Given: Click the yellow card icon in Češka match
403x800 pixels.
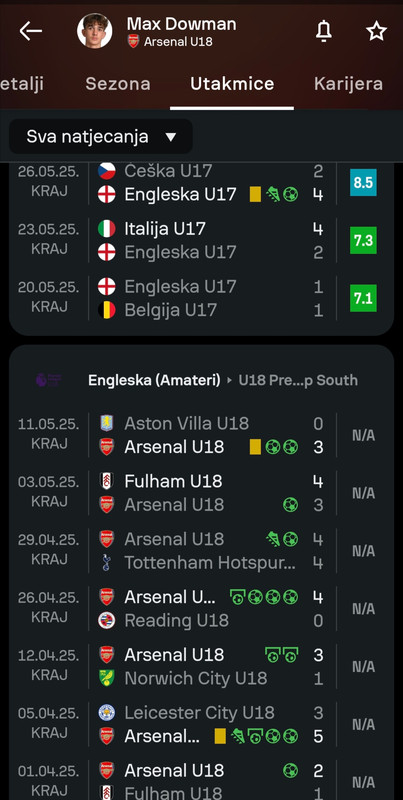Looking at the screenshot, I should pos(256,194).
